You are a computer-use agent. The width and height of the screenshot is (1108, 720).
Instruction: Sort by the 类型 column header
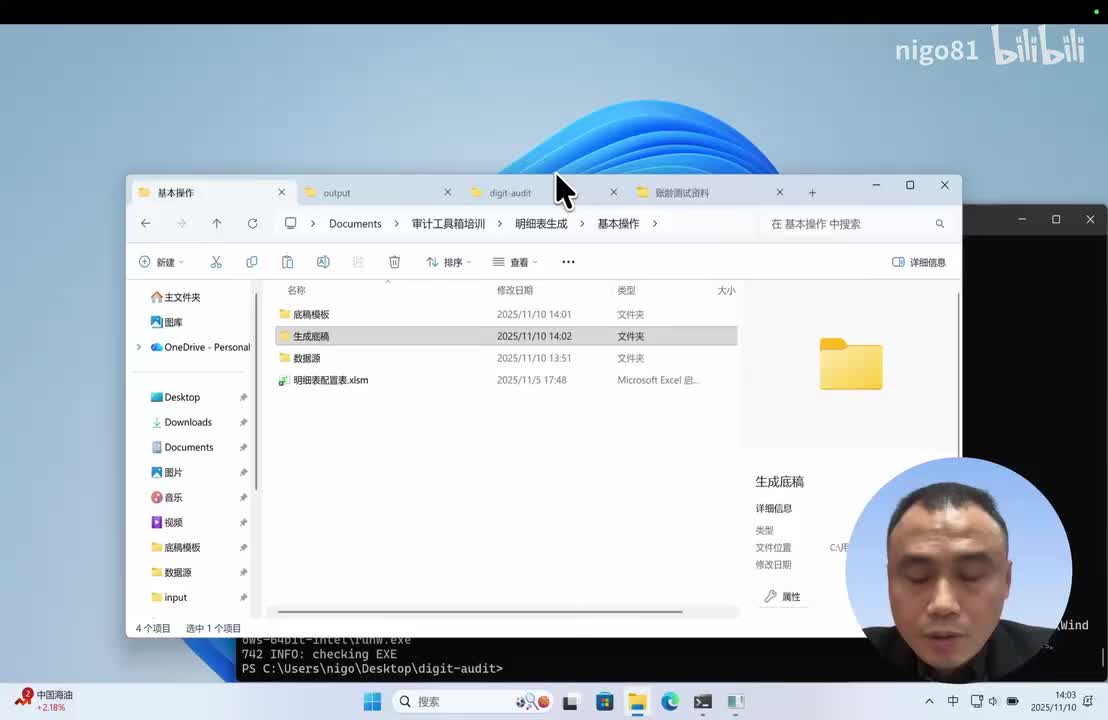(626, 290)
